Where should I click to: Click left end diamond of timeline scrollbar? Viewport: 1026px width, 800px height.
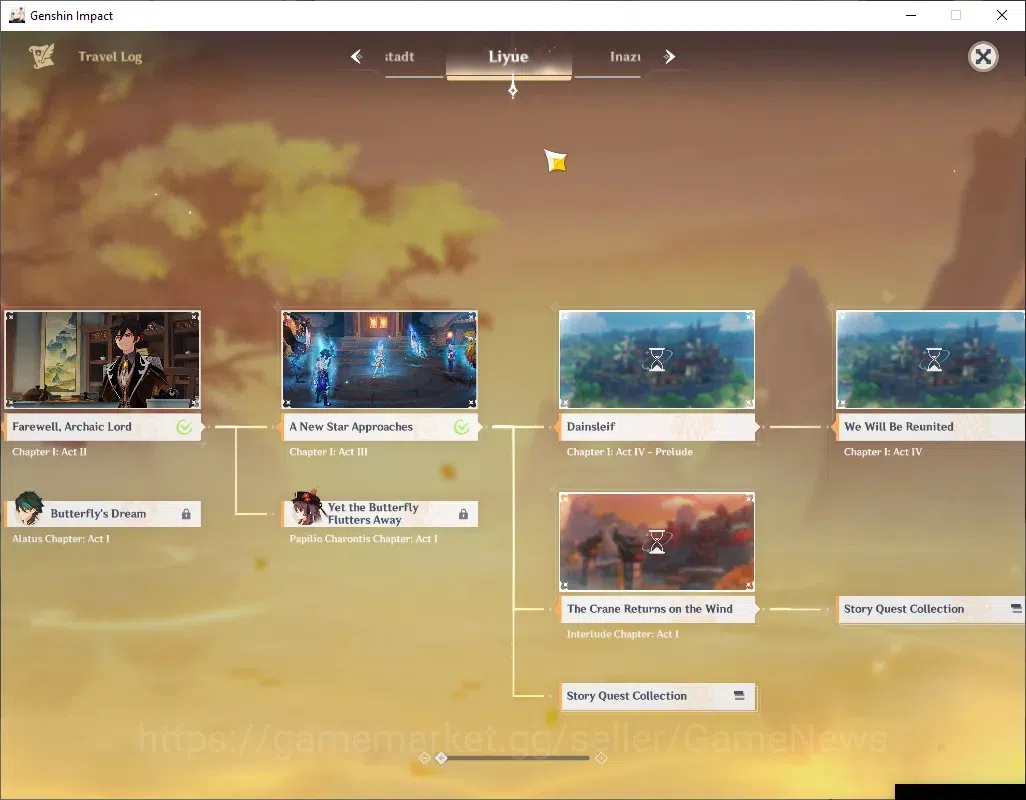[425, 757]
